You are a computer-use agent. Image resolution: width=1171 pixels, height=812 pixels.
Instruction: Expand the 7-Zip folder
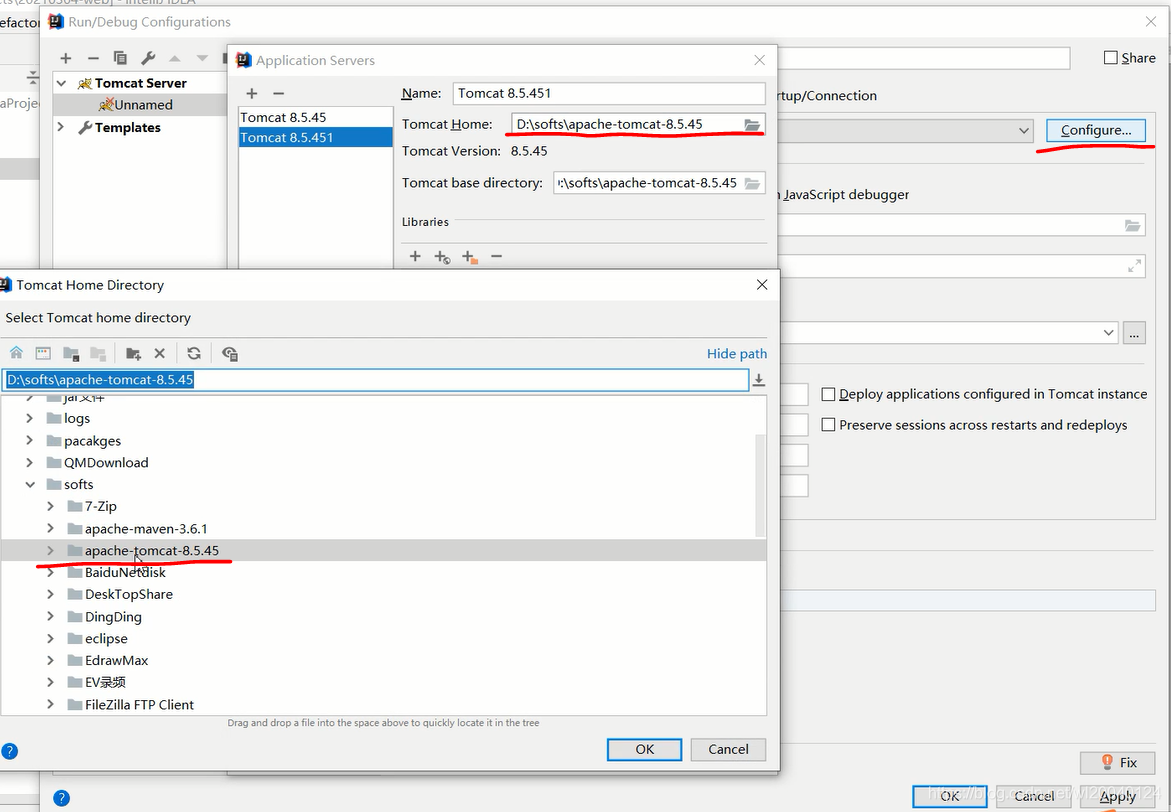point(50,506)
